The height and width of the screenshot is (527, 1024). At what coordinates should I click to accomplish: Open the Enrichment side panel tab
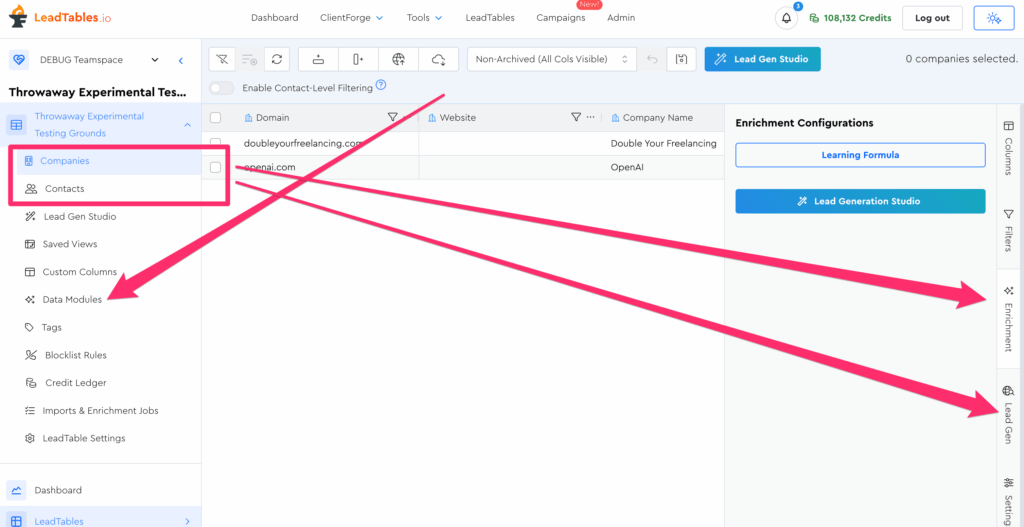click(x=1008, y=319)
